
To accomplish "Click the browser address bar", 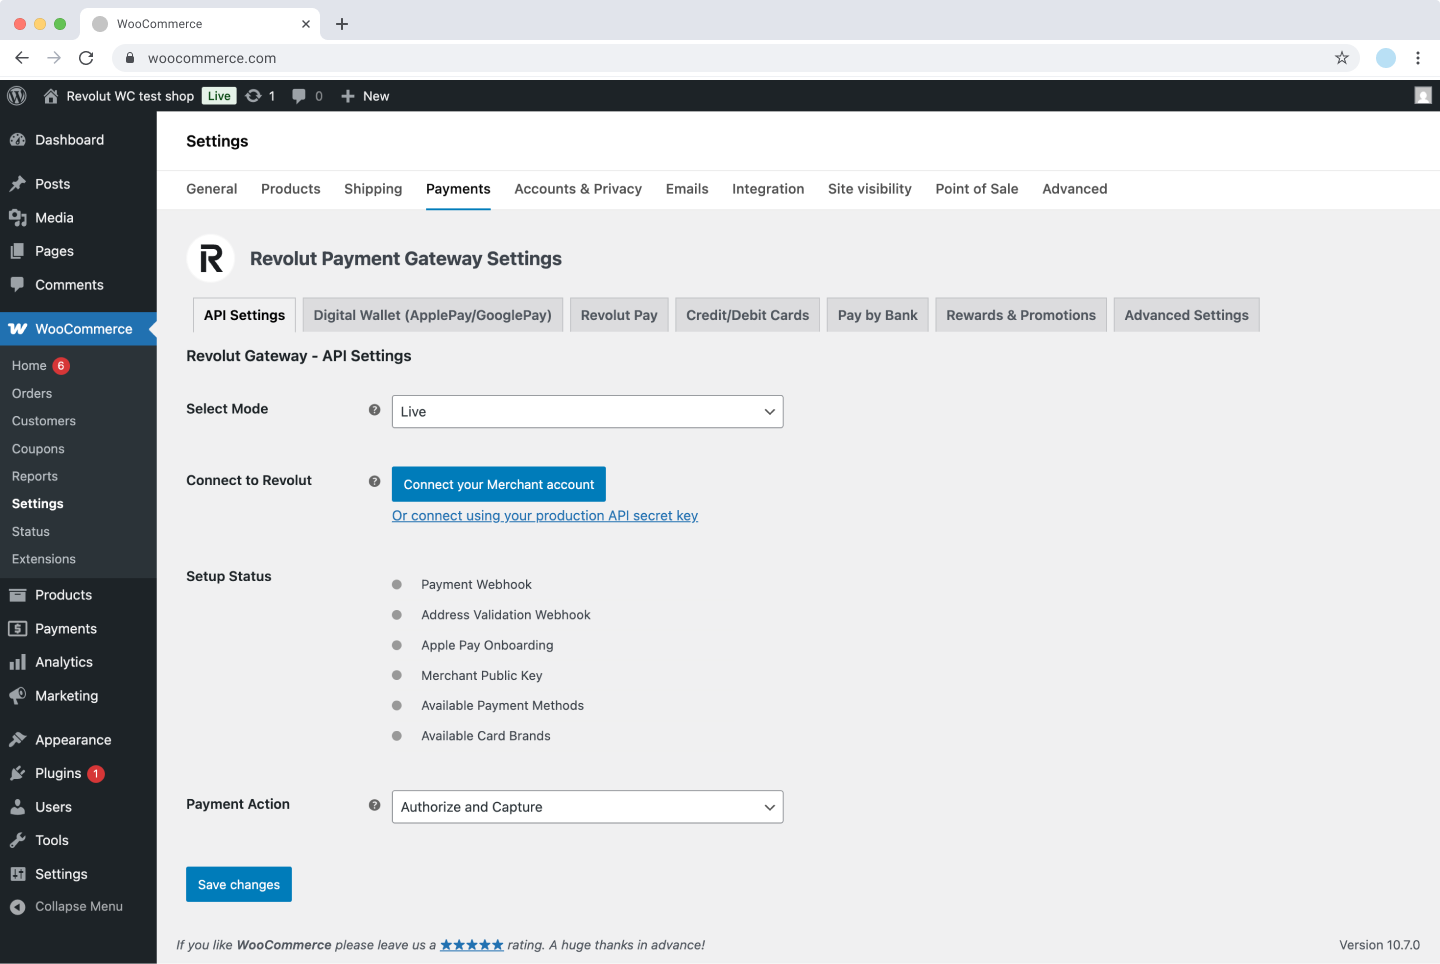I will pyautogui.click(x=735, y=58).
